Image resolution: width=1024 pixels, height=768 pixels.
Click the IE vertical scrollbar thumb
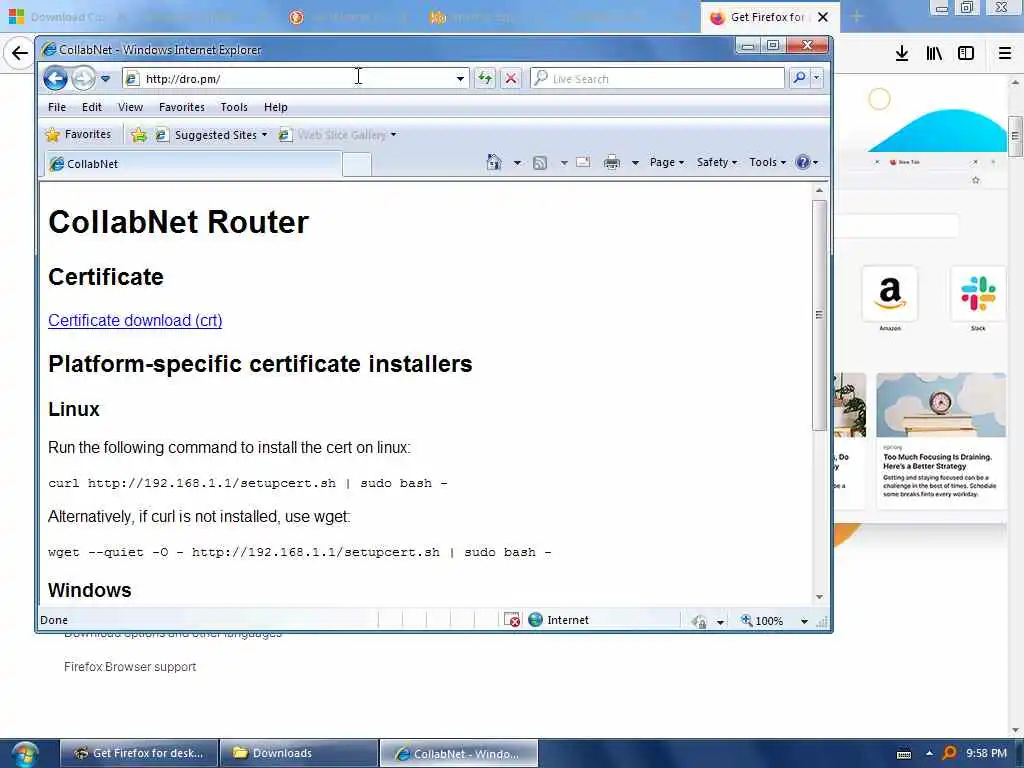coord(819,315)
